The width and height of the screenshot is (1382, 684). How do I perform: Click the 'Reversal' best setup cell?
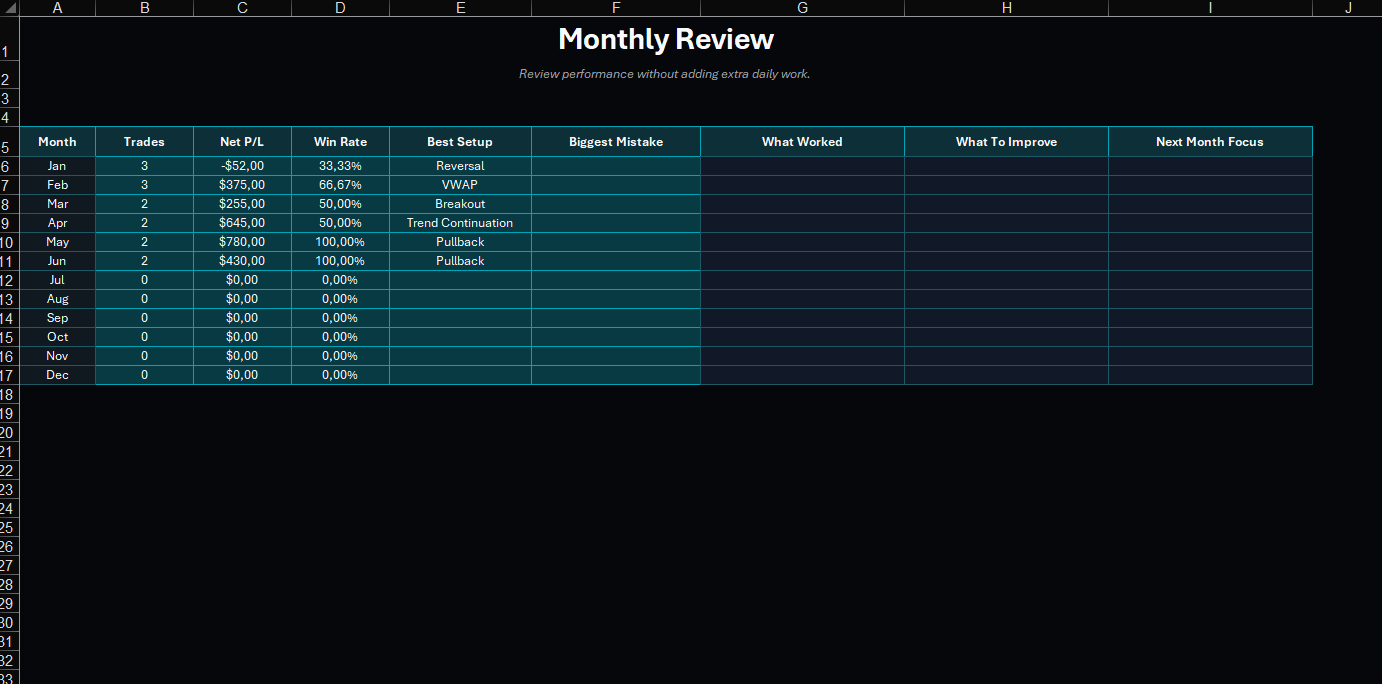click(x=460, y=166)
